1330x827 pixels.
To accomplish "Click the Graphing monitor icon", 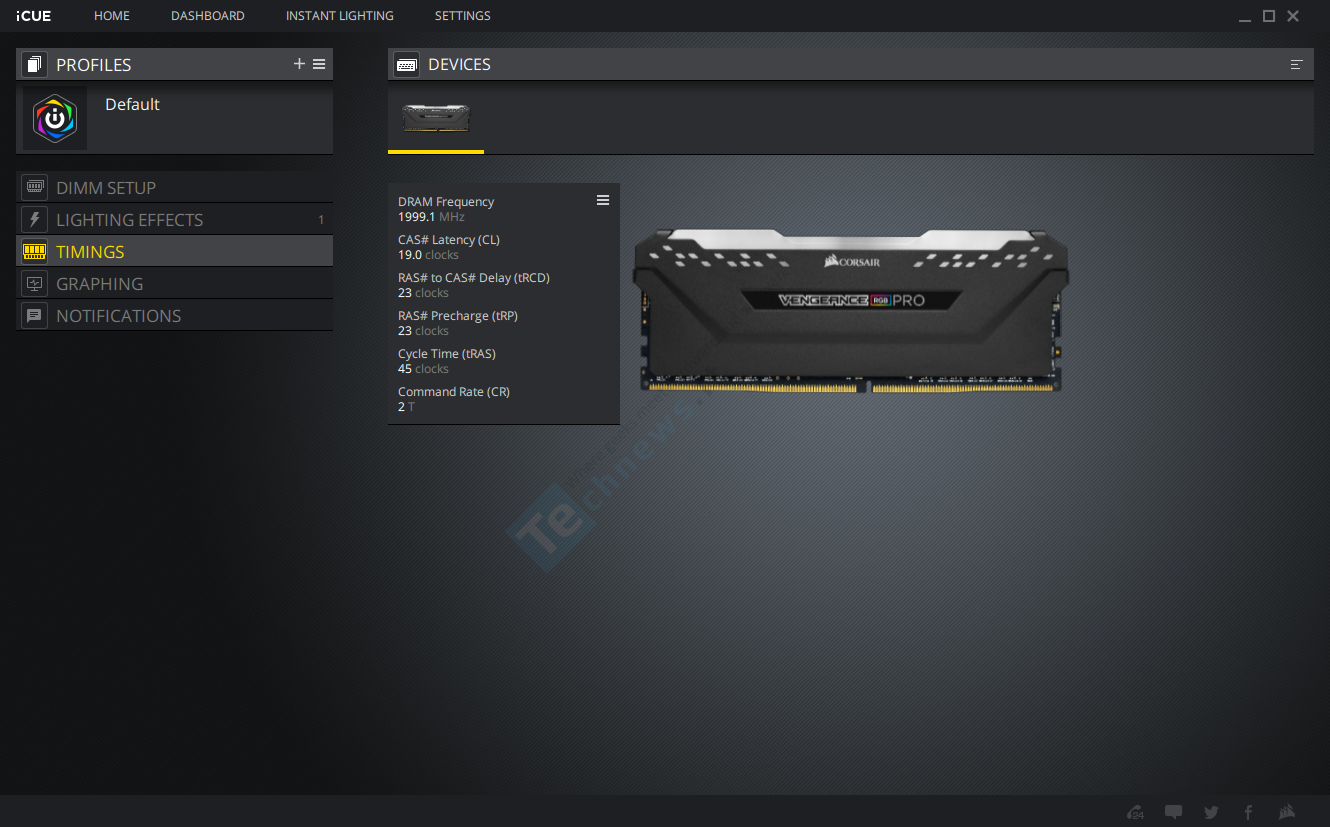I will (35, 283).
